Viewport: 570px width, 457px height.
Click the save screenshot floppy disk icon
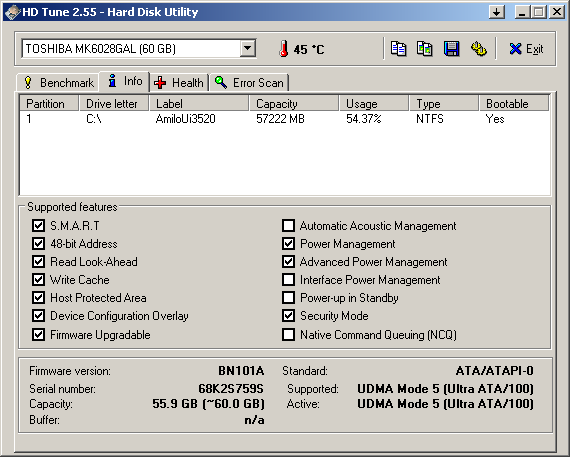point(451,49)
